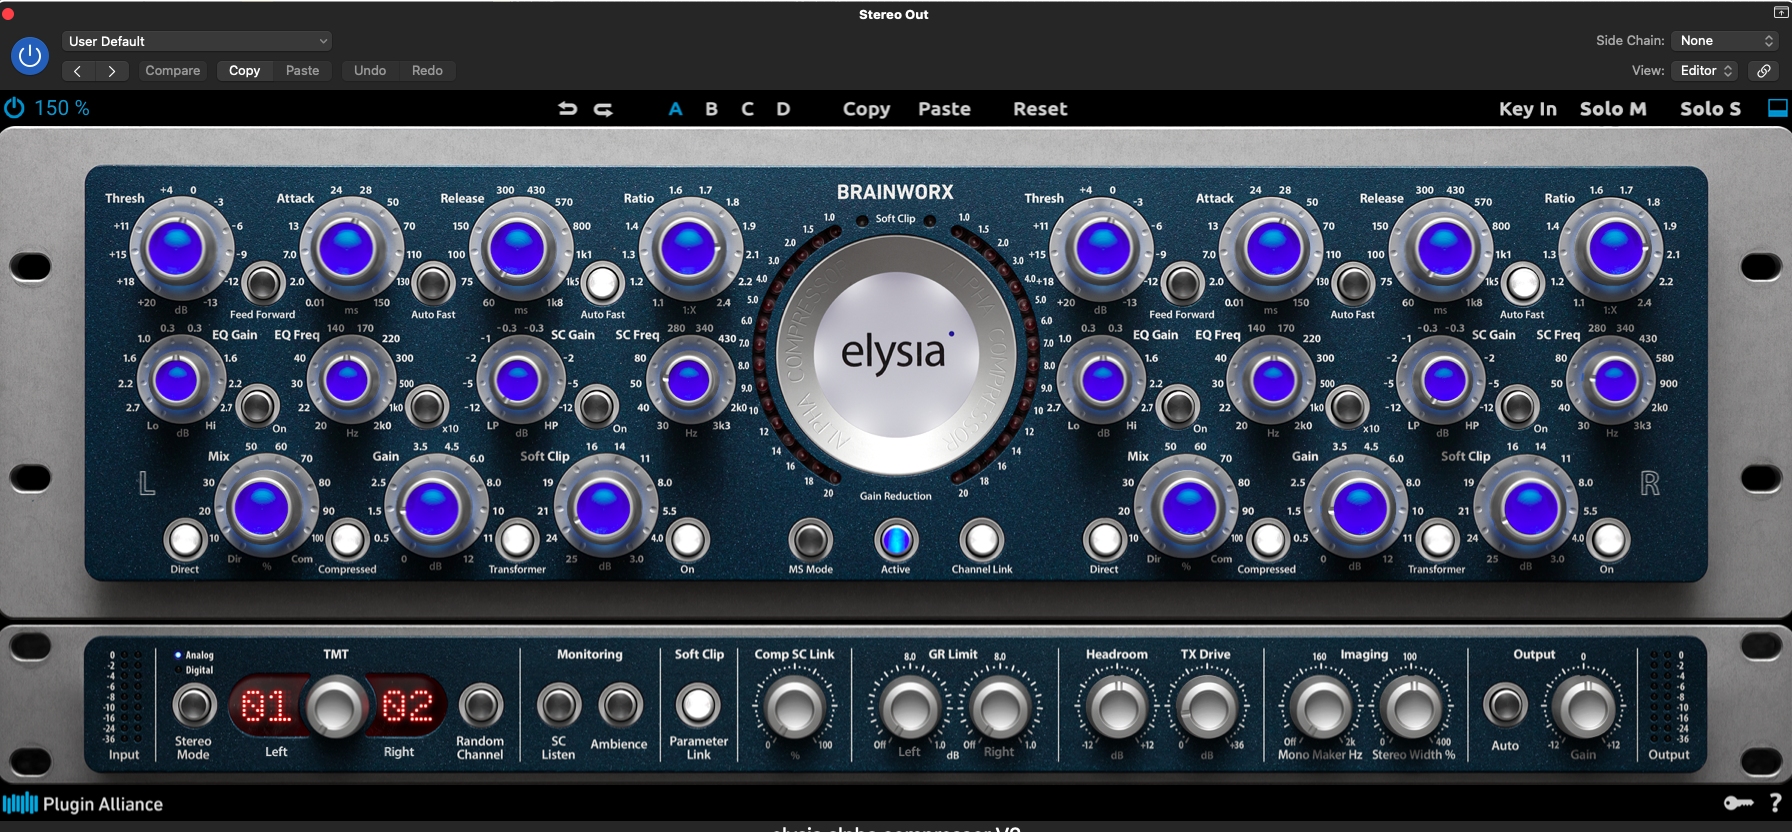Viewport: 1792px width, 832px height.
Task: Toggle Soft Clip Parameter Link button
Action: pos(698,706)
